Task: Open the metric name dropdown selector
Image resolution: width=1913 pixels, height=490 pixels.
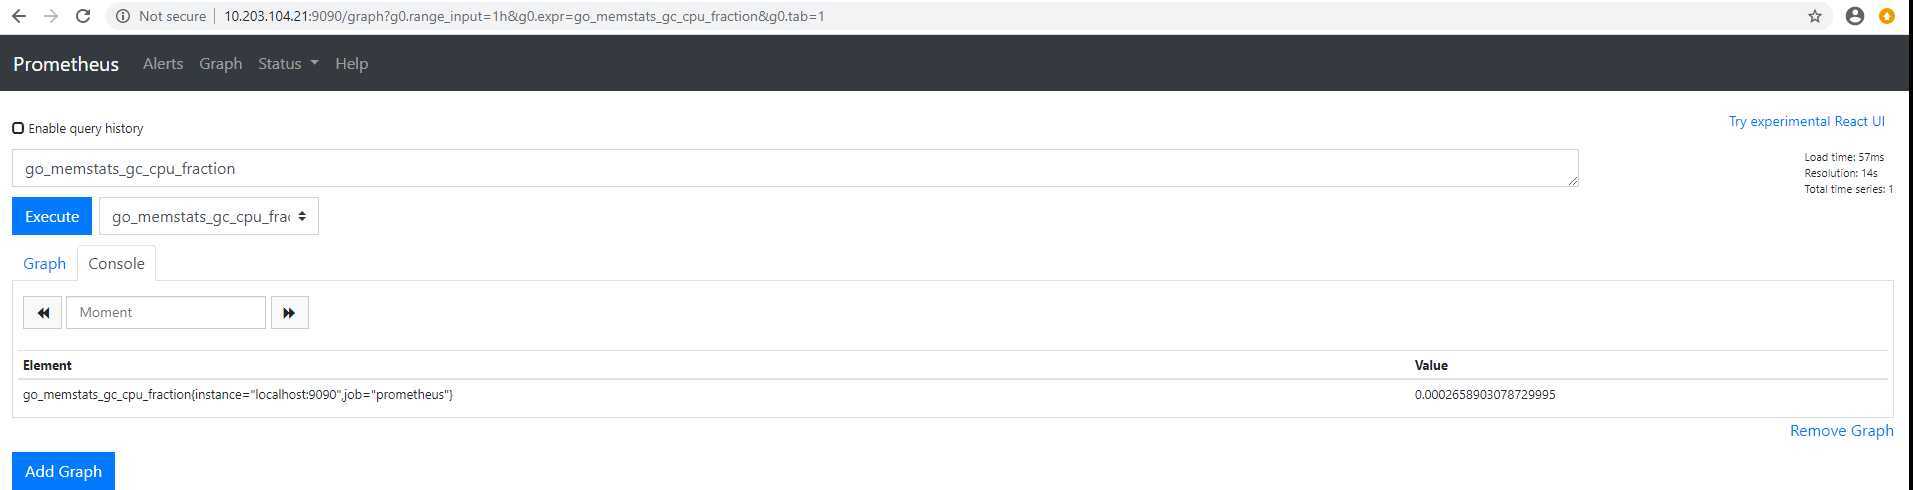Action: (x=209, y=217)
